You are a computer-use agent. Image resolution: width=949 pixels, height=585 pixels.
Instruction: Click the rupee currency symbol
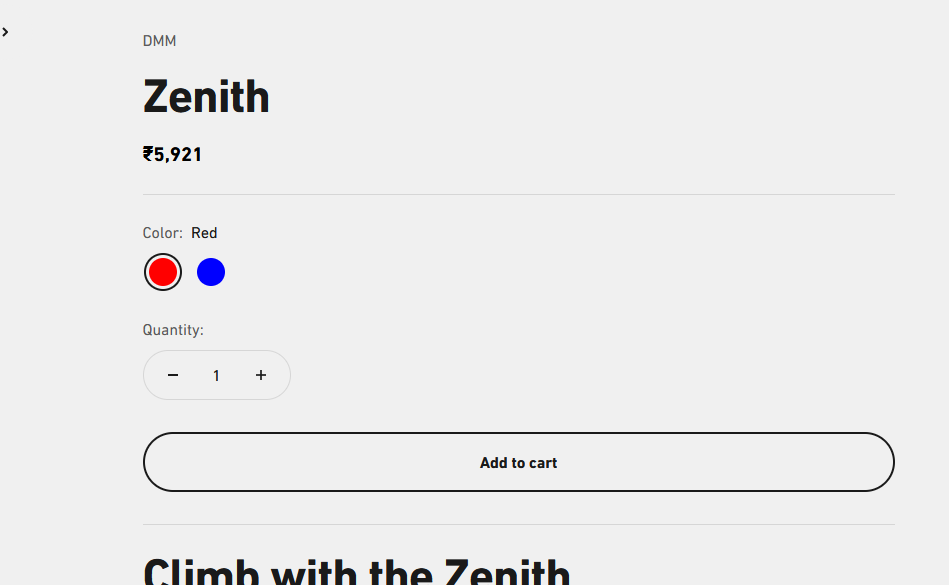[148, 154]
